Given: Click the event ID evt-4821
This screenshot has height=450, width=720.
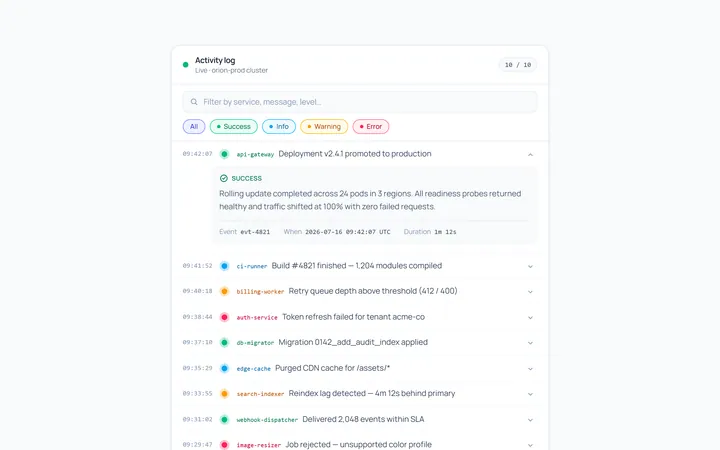Looking at the screenshot, I should tap(255, 232).
